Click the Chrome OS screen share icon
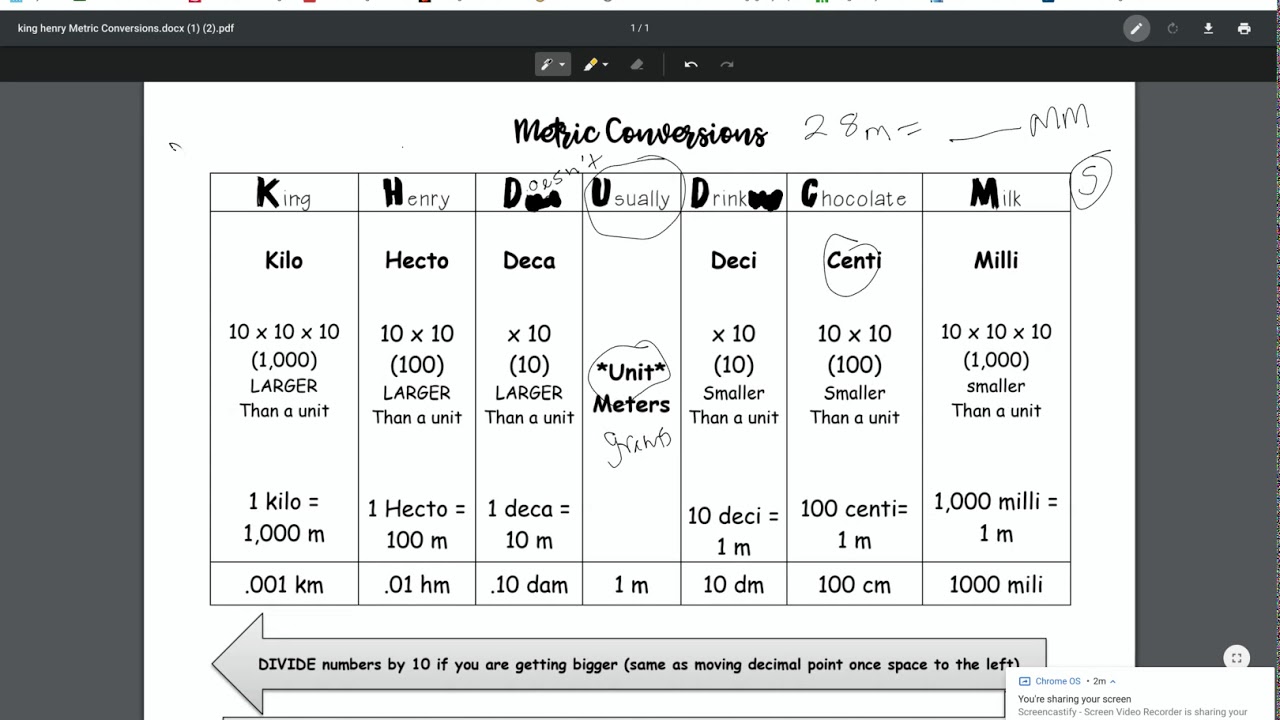The width and height of the screenshot is (1280, 720). [x=1024, y=681]
